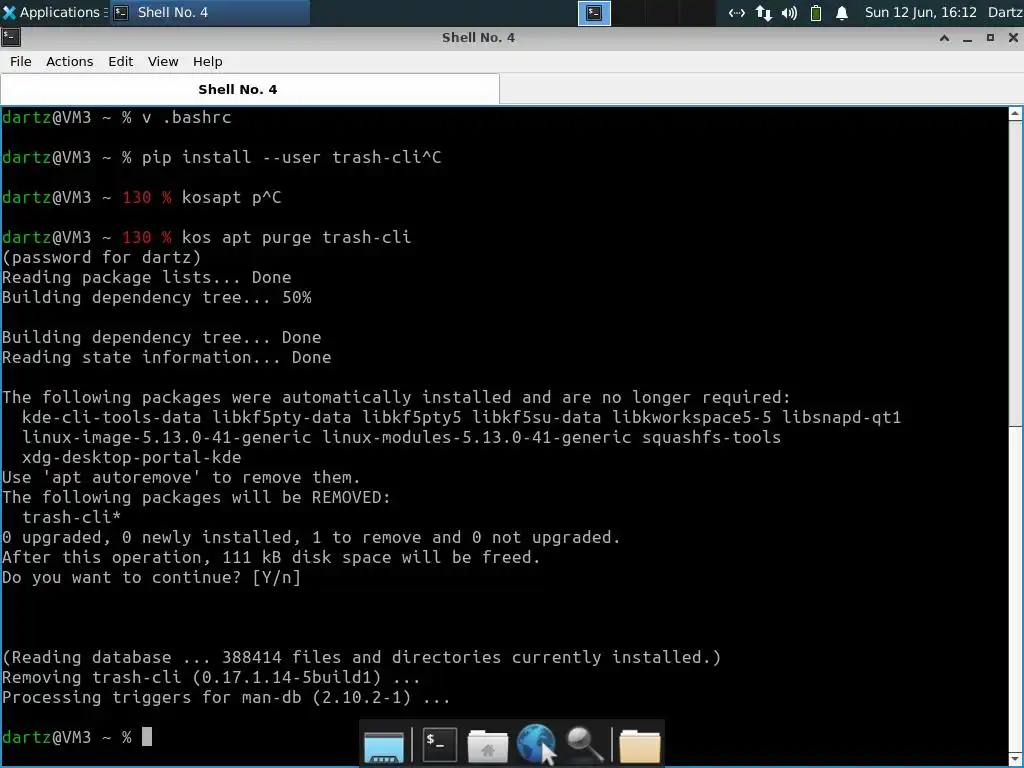This screenshot has height=768, width=1024.
Task: Click the 'kosapt p^C' command text
Action: click(x=231, y=197)
